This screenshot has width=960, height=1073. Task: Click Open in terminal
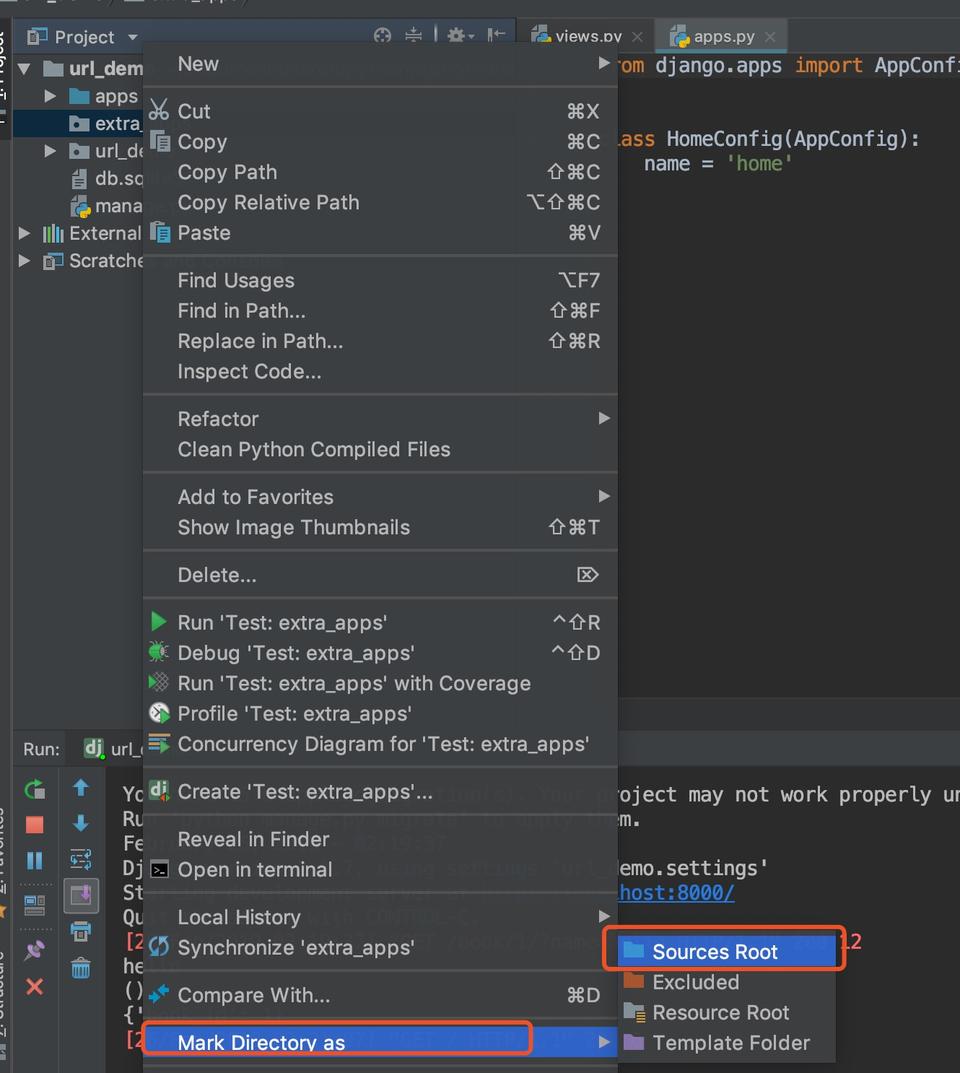[380, 870]
